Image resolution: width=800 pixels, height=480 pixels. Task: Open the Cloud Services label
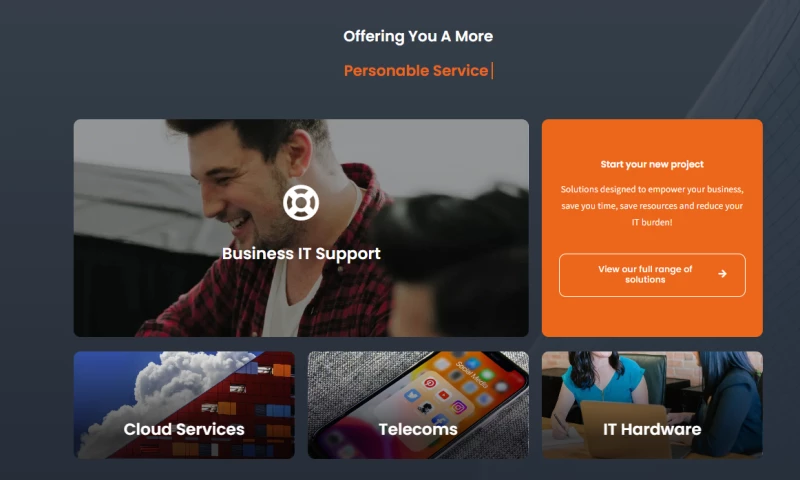(x=184, y=430)
